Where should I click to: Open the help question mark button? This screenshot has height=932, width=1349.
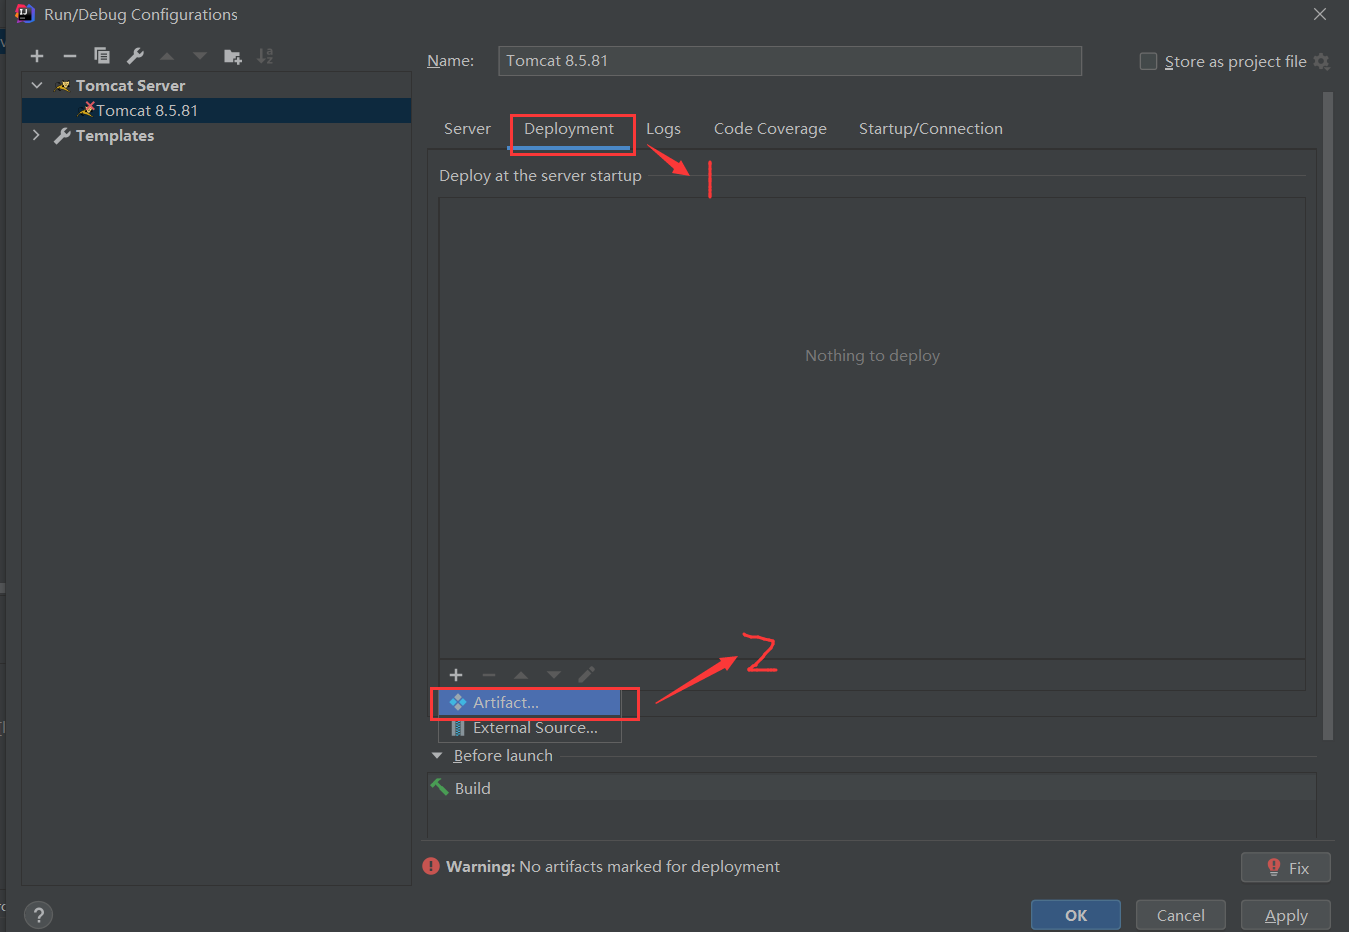click(38, 915)
